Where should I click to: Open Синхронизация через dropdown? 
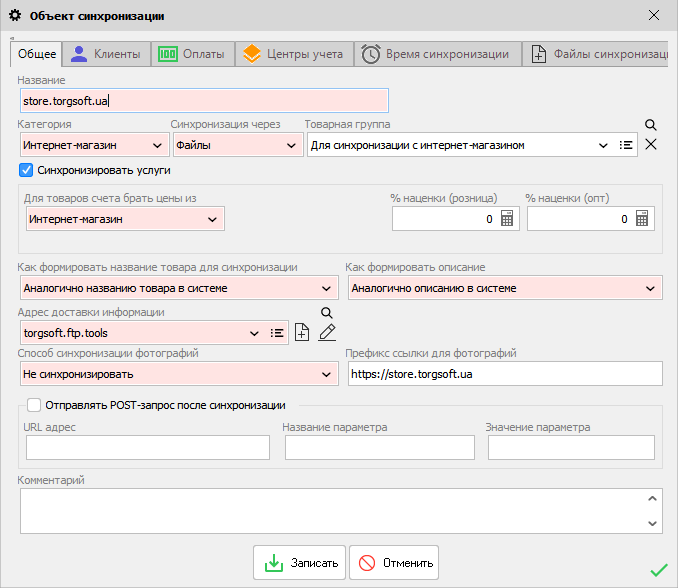[291, 146]
